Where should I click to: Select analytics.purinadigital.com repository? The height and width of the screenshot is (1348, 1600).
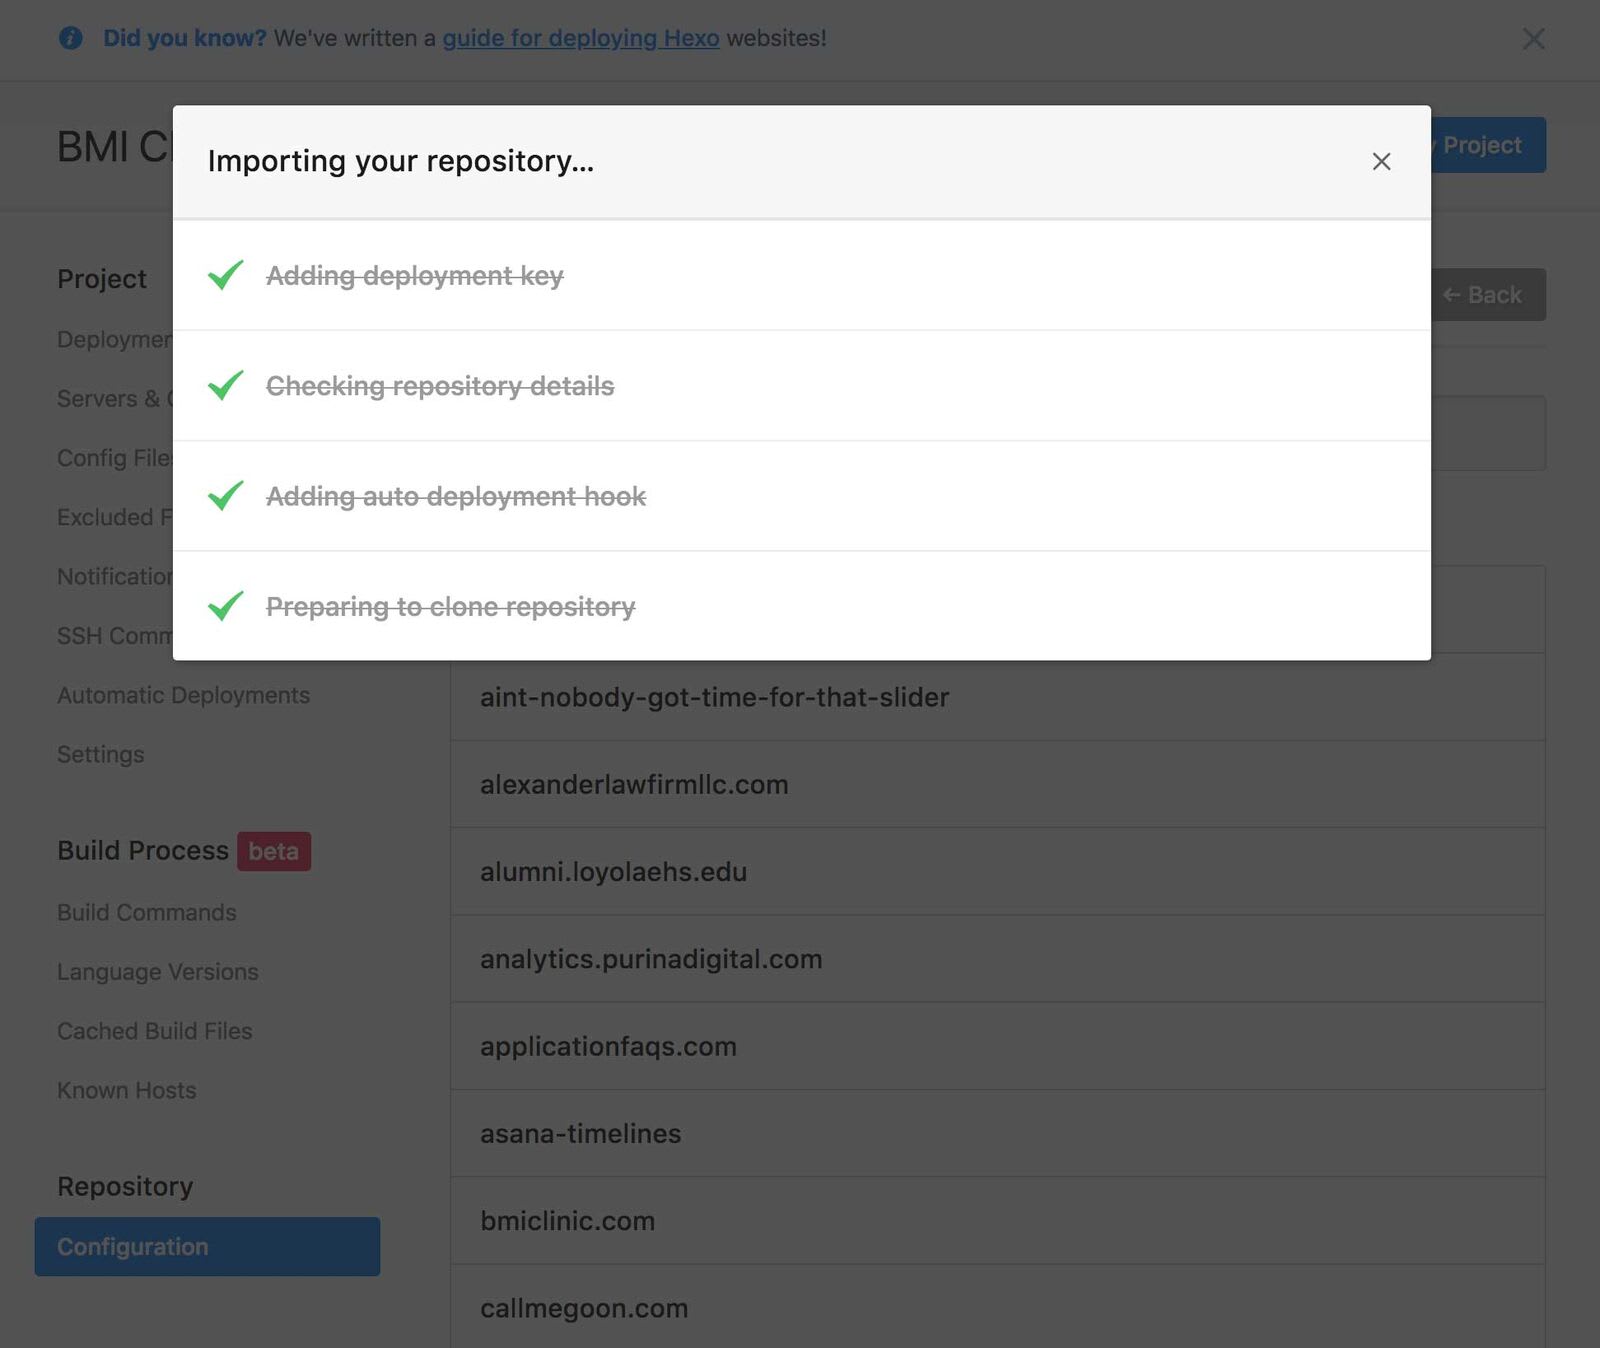998,959
